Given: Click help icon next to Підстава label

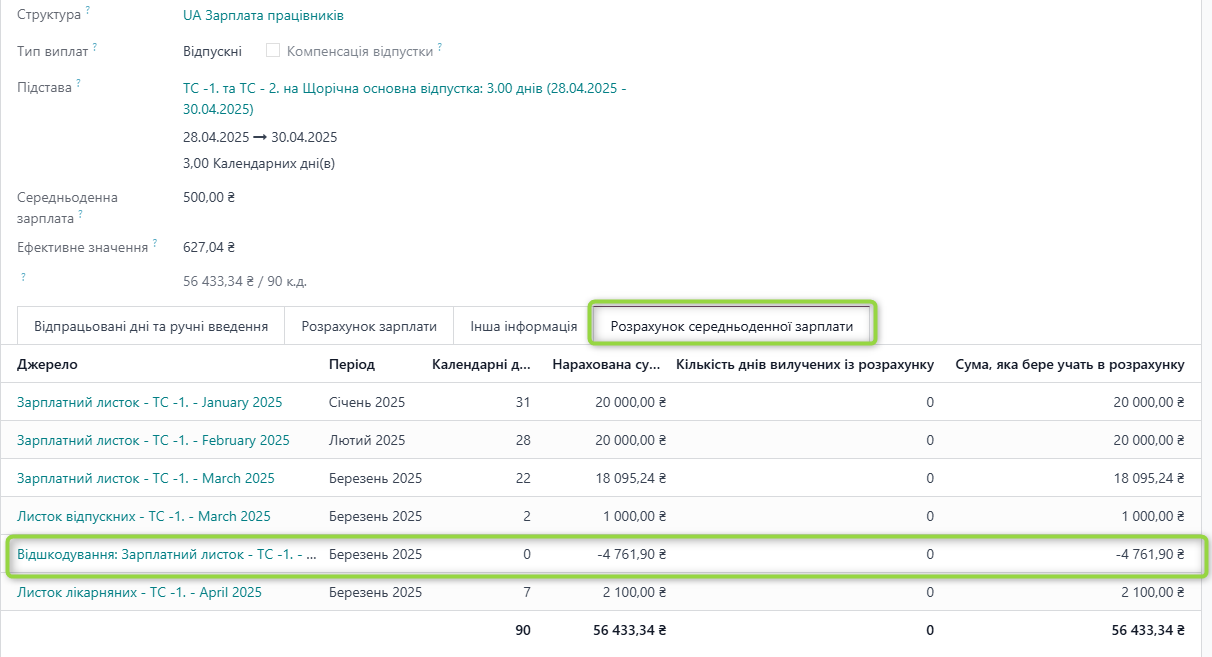Looking at the screenshot, I should tap(78, 83).
